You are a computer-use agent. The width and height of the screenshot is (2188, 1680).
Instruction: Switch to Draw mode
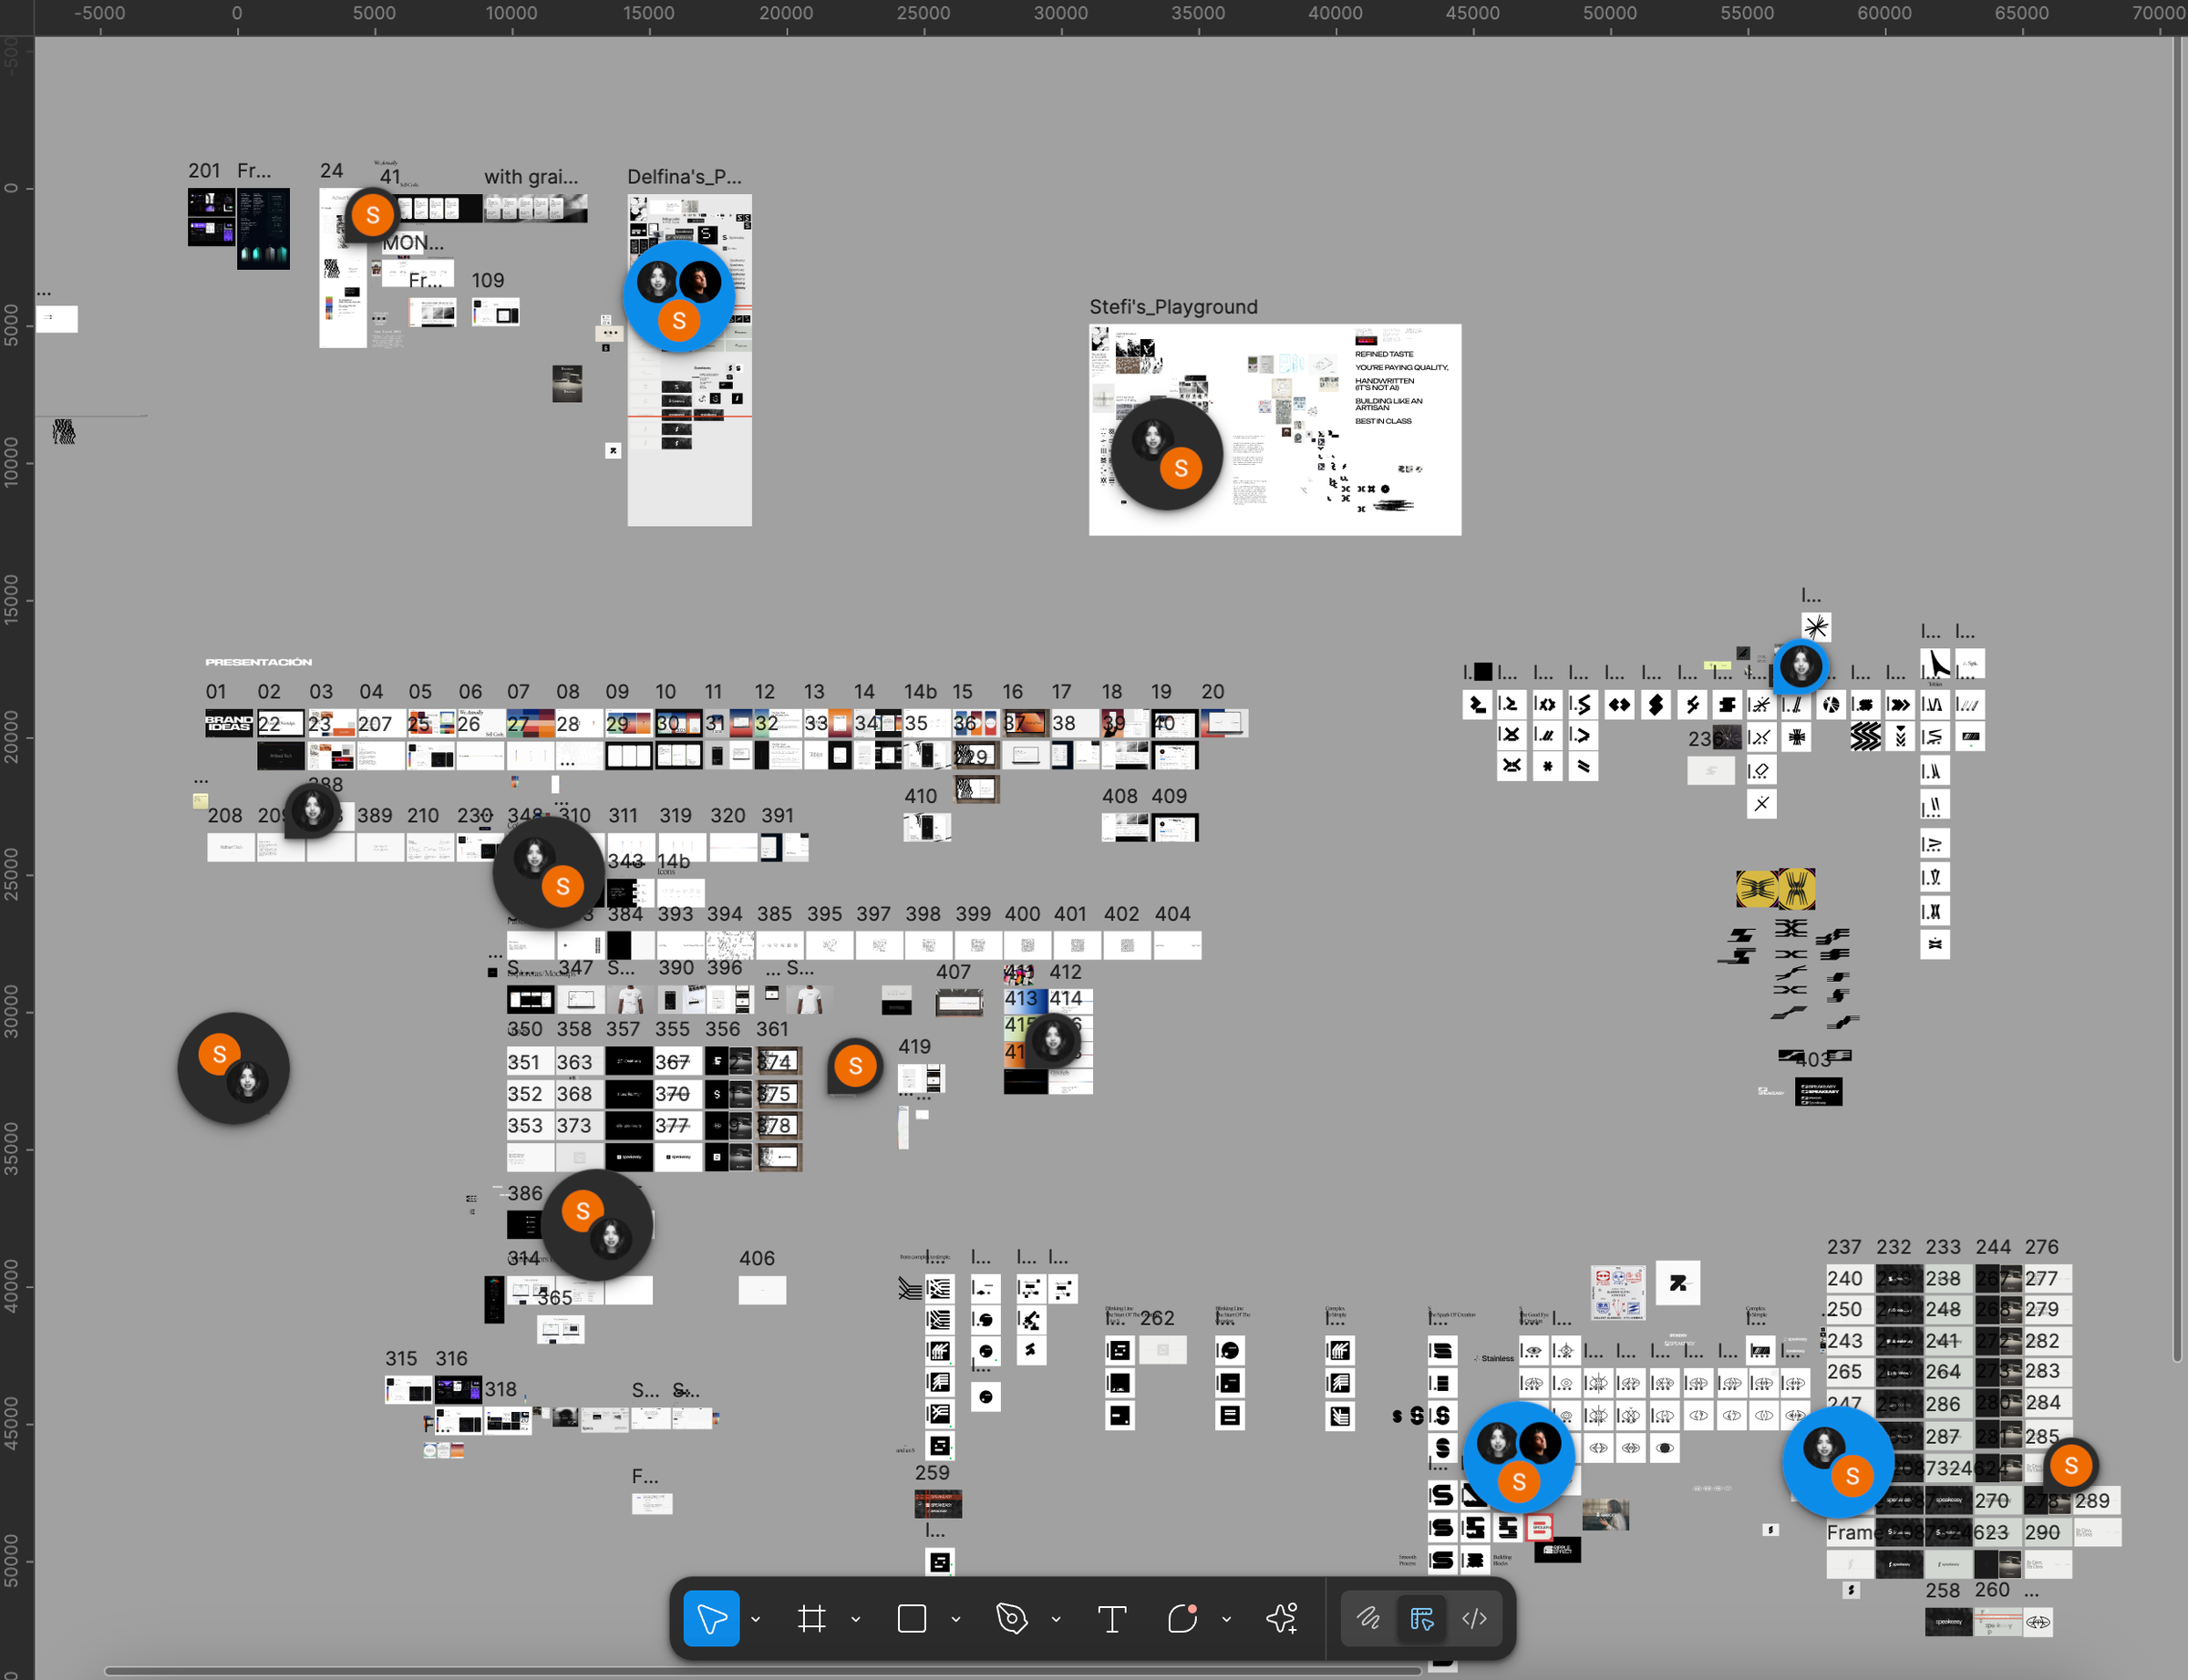pos(1368,1618)
